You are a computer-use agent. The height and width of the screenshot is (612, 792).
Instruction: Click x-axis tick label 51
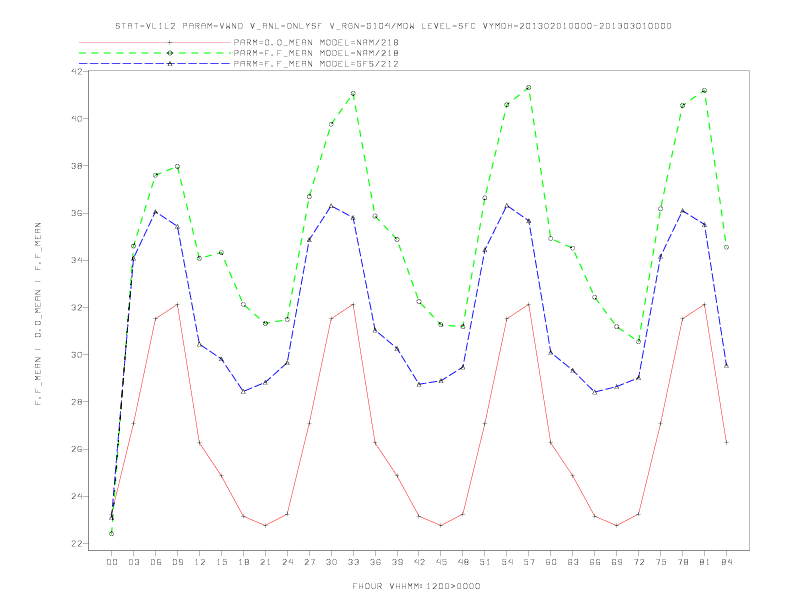485,562
